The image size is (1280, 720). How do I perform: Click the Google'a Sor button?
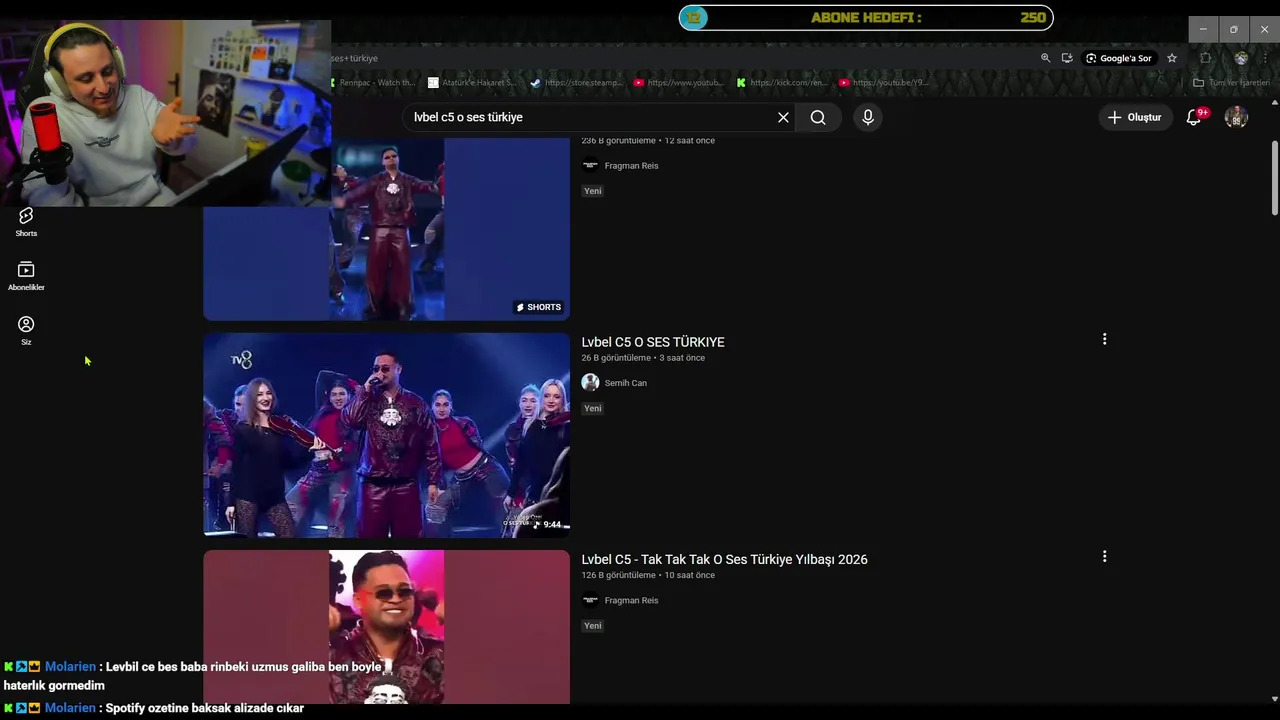tap(1119, 58)
